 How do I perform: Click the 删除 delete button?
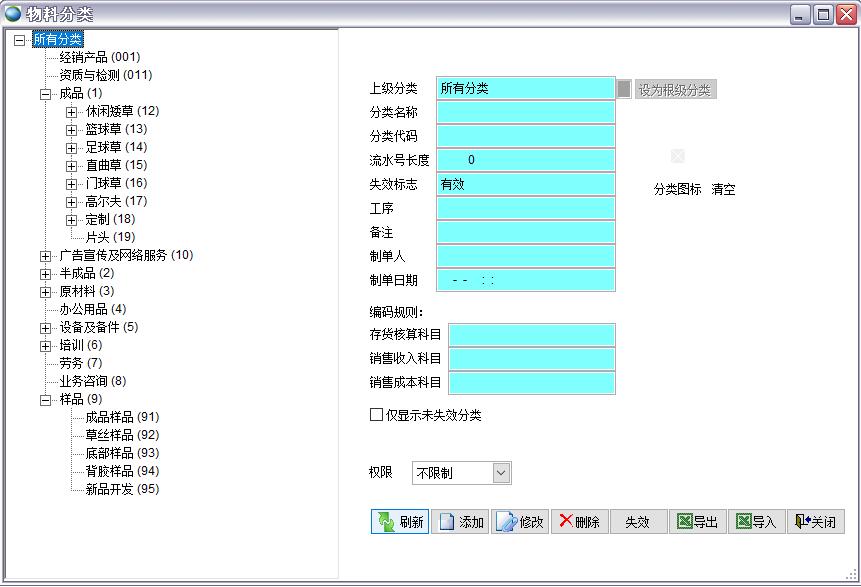point(579,522)
